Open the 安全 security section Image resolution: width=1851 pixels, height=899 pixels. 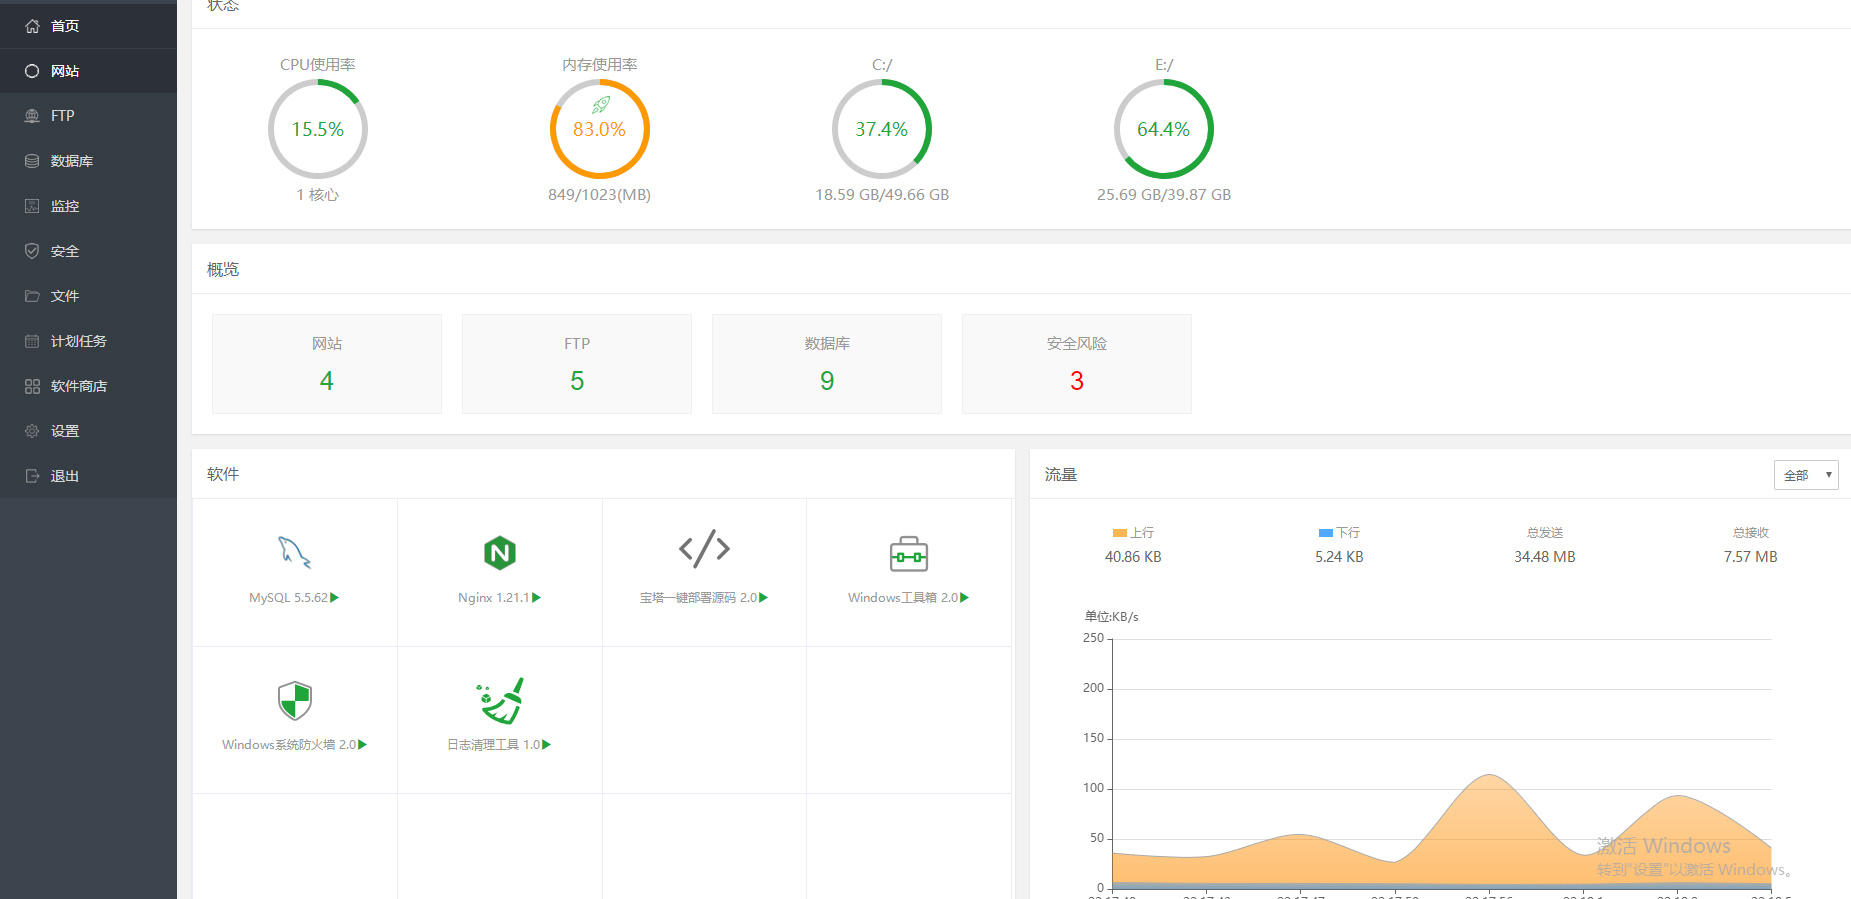(88, 251)
